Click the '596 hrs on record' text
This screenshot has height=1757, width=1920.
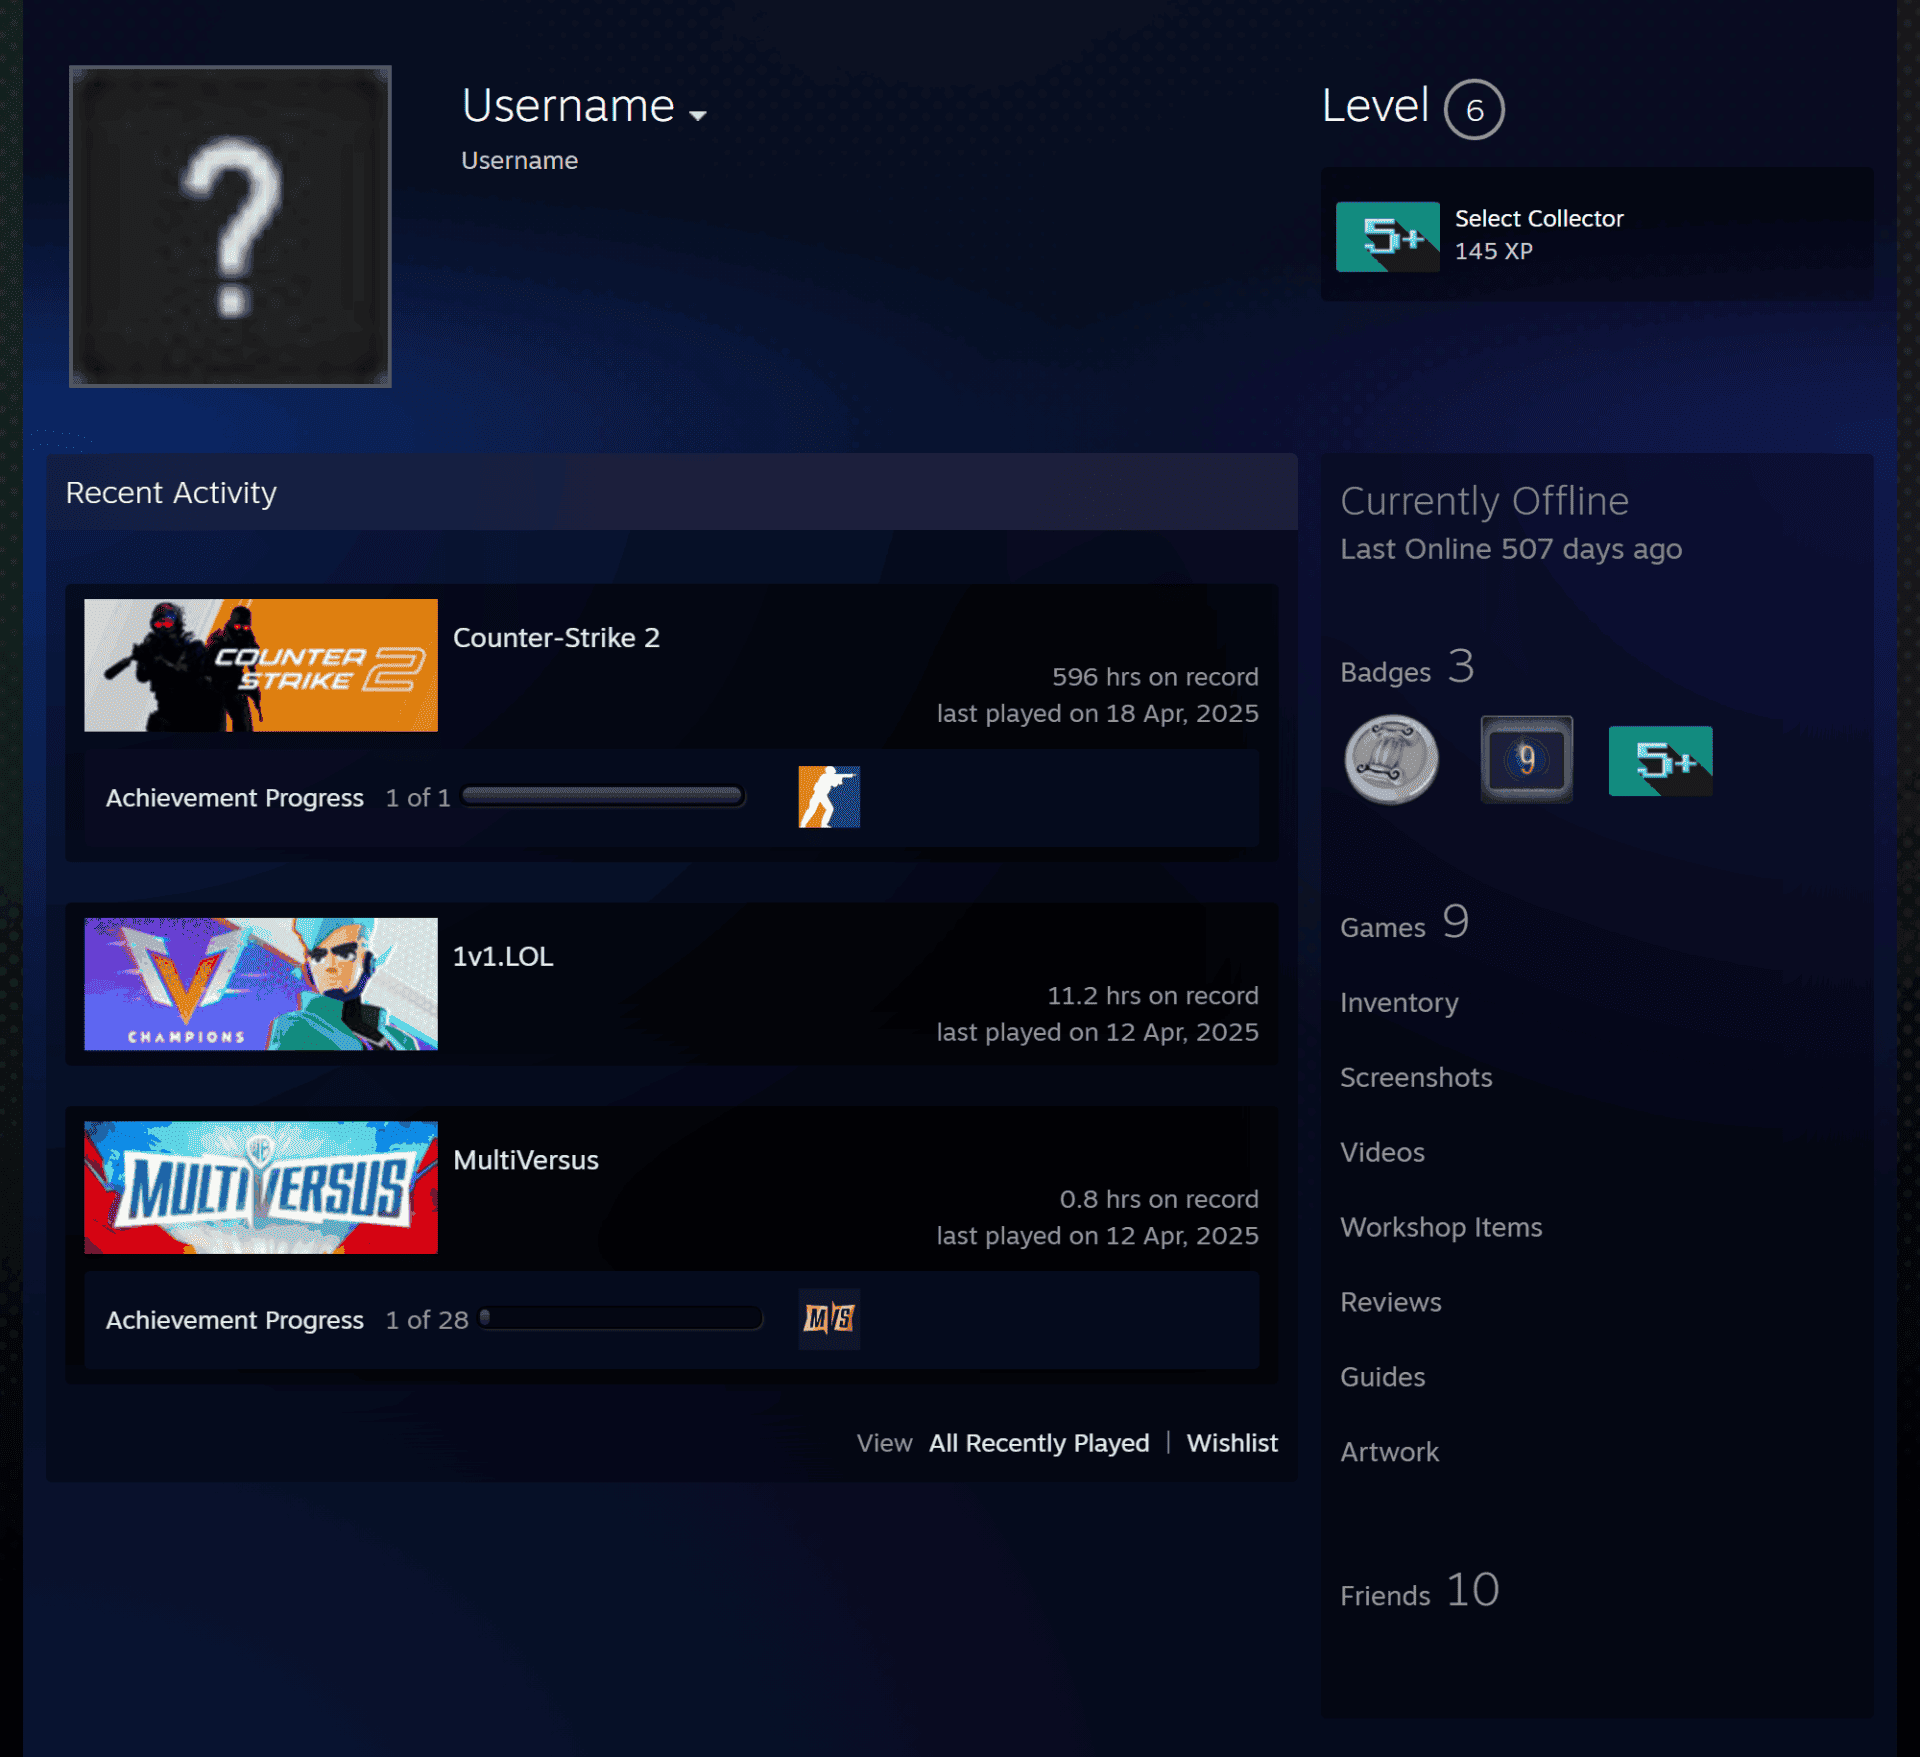point(1155,677)
